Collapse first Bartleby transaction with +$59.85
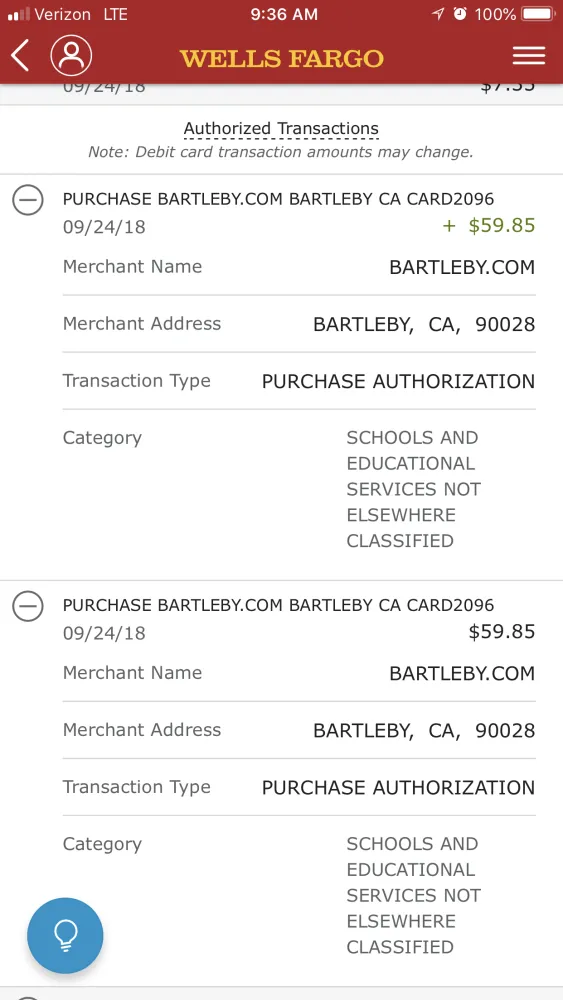Viewport: 563px width, 1000px height. pyautogui.click(x=28, y=200)
